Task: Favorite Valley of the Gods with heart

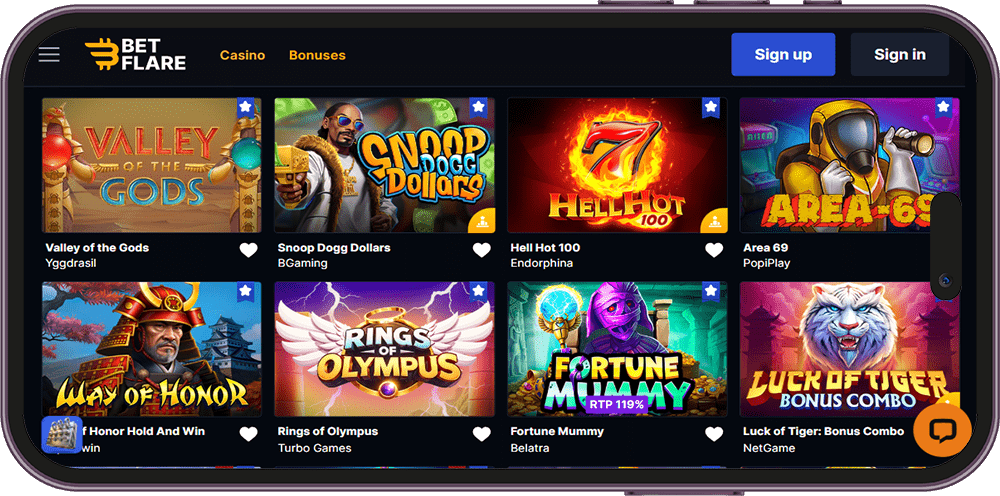Action: [249, 251]
